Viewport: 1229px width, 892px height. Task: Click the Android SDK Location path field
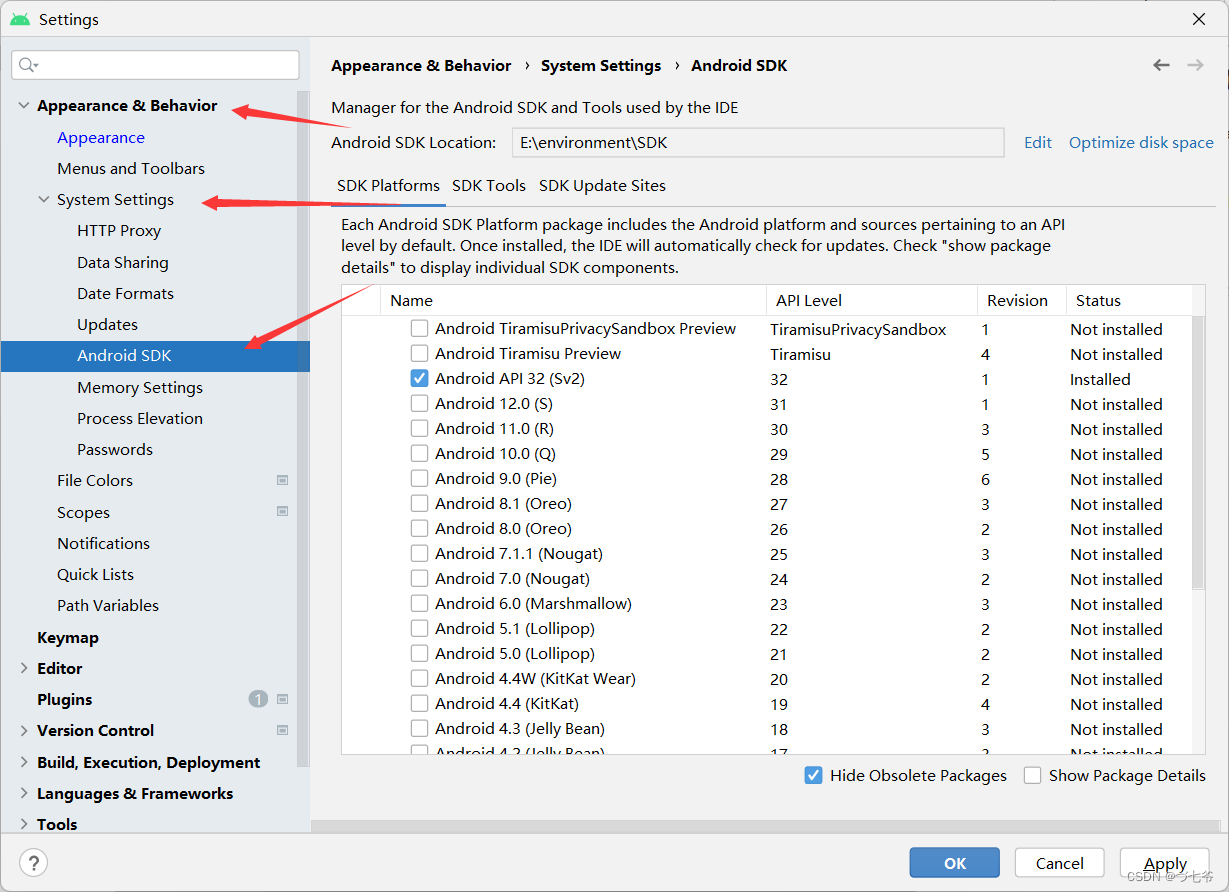758,142
